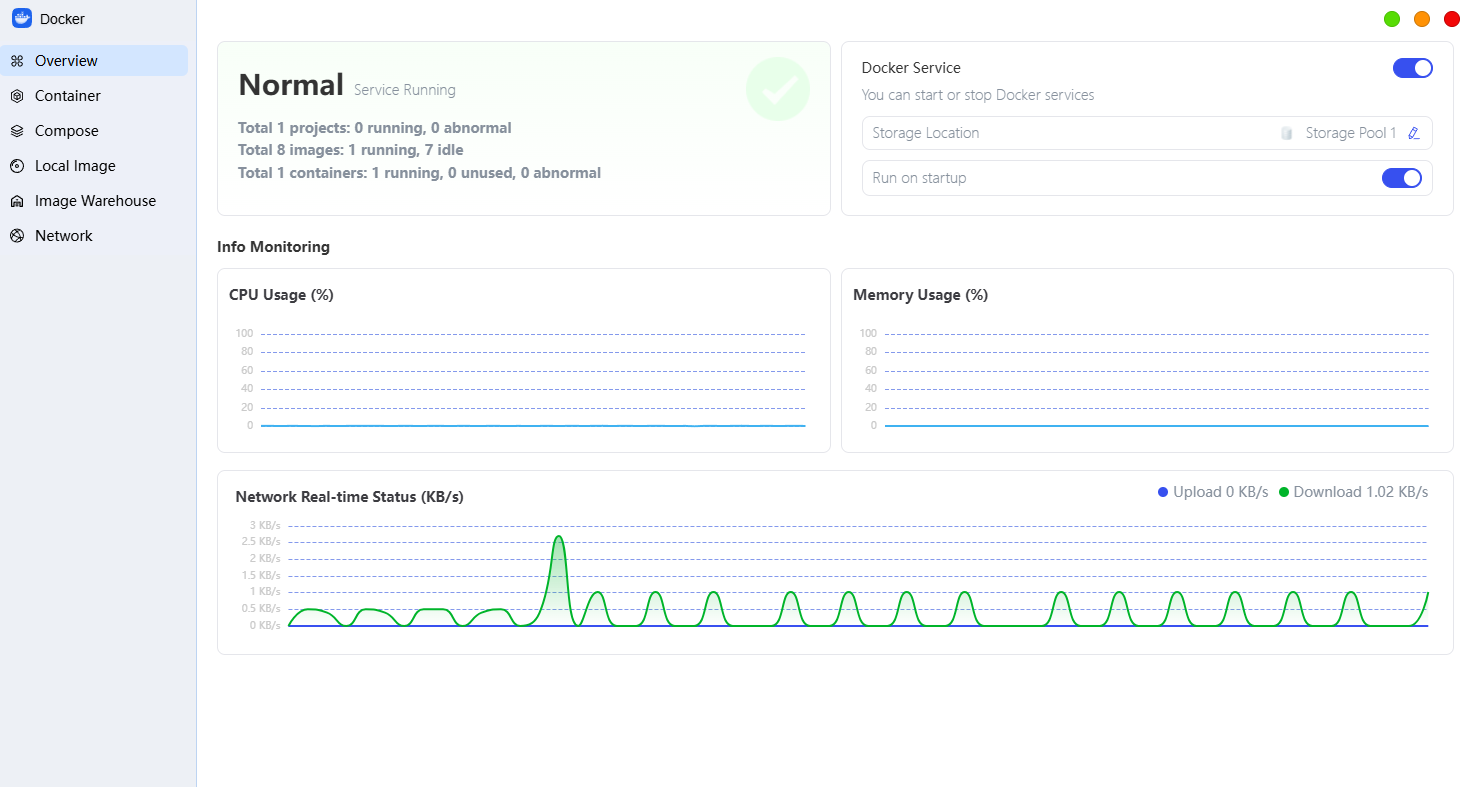Click the Image Warehouse icon
This screenshot has height=787, width=1477.
point(17,201)
